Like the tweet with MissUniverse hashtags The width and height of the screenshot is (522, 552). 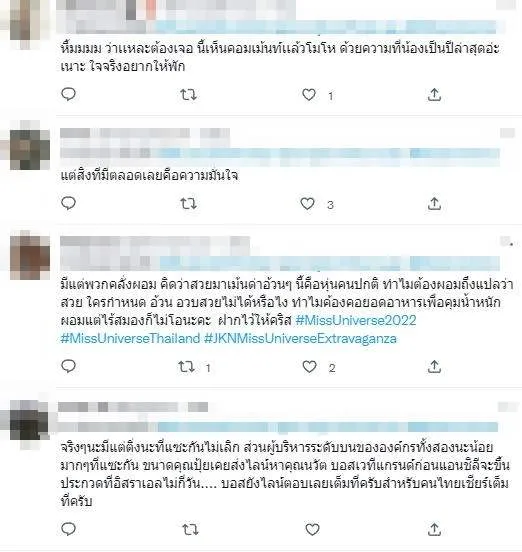pos(309,367)
